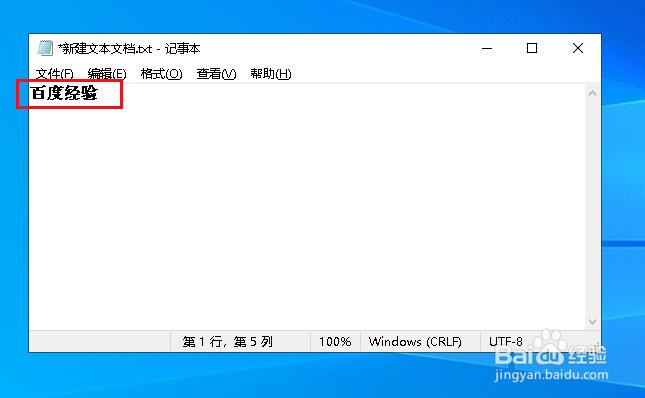Minimize the 记事本 window
This screenshot has width=645, height=398.
[487, 49]
